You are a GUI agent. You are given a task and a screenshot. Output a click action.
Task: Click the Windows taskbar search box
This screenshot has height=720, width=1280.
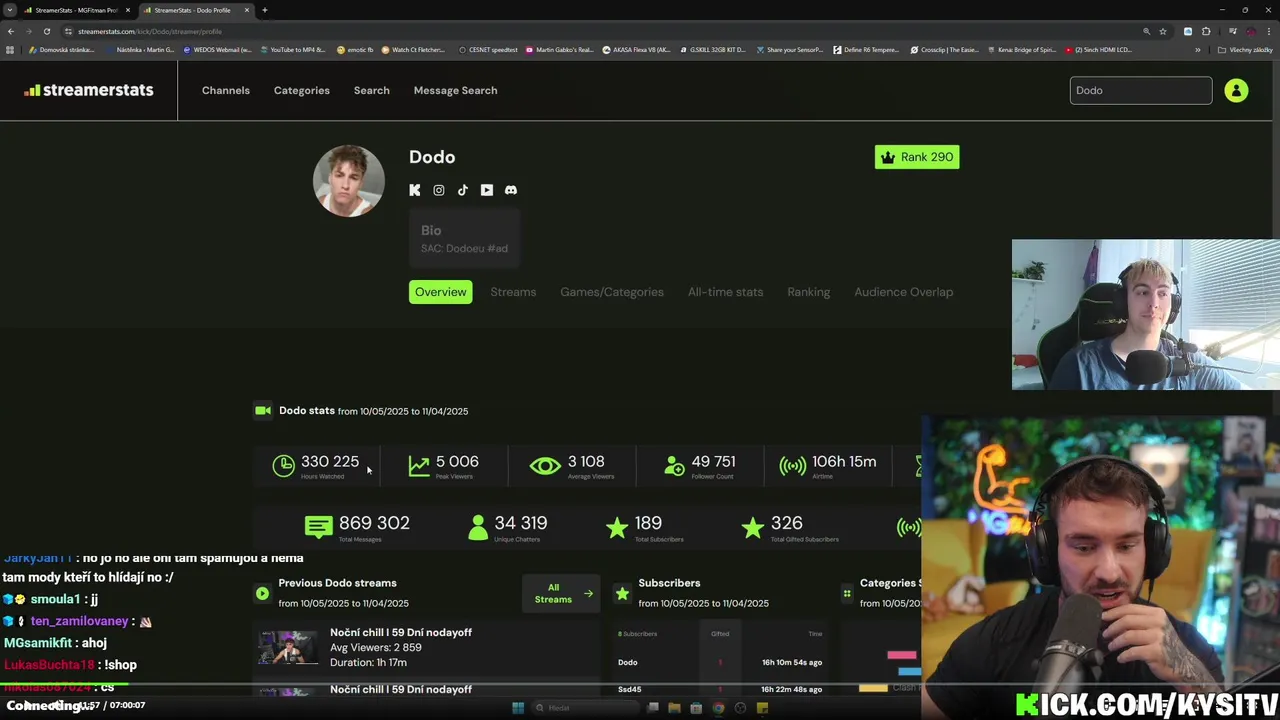coord(585,708)
